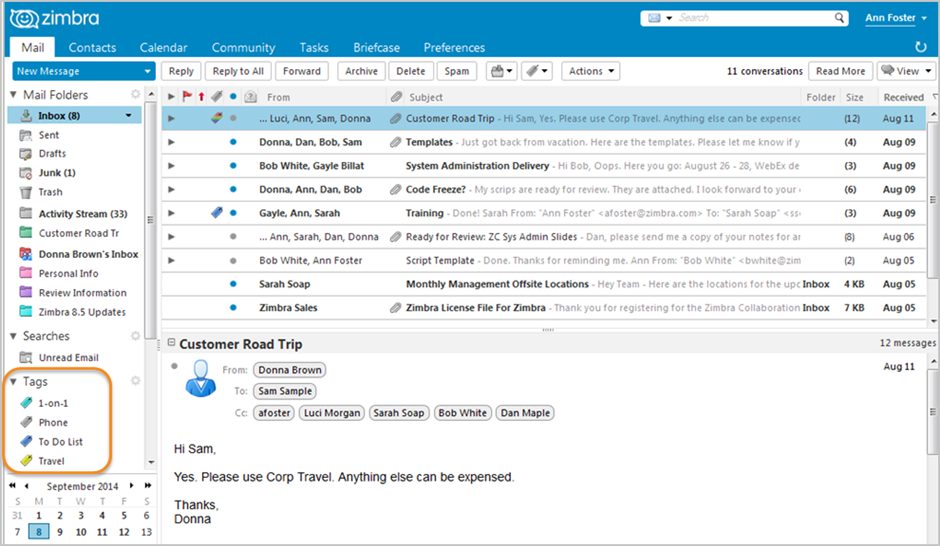Click the Customer Road Trip attachment paperclip
The image size is (940, 546).
coord(396,119)
